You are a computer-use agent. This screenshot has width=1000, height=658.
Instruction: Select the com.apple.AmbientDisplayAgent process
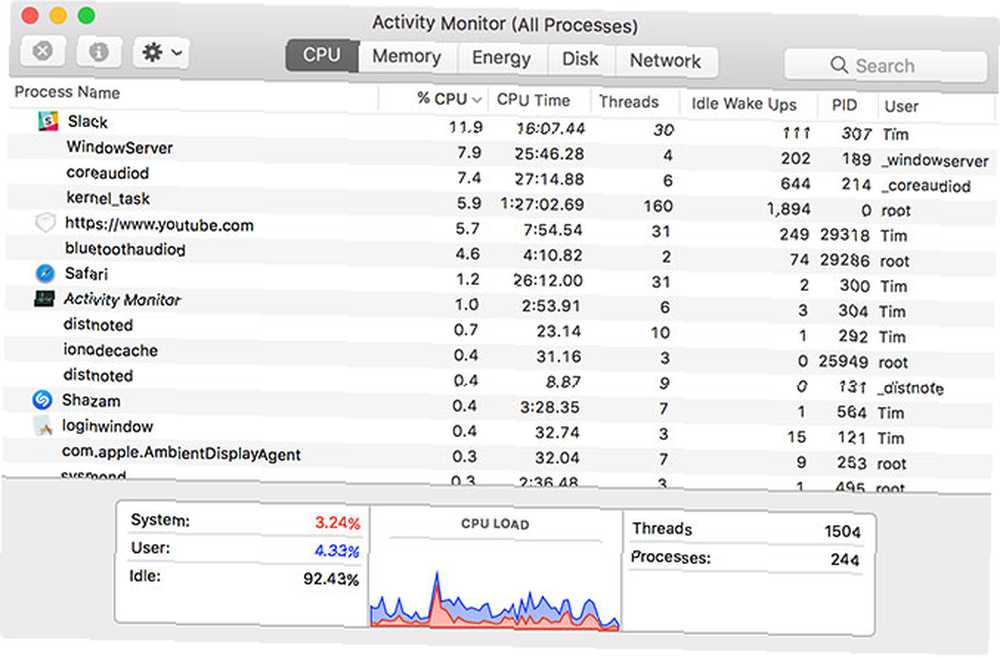pyautogui.click(x=181, y=453)
